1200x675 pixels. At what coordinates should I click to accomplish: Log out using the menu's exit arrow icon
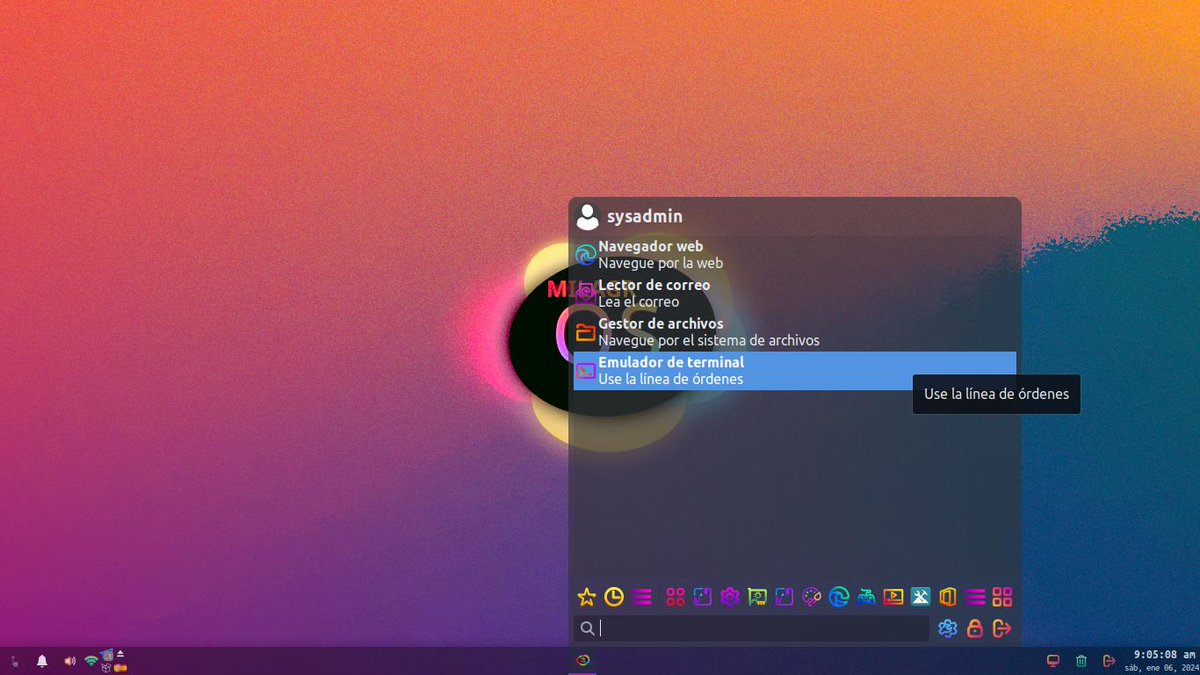click(x=1002, y=628)
